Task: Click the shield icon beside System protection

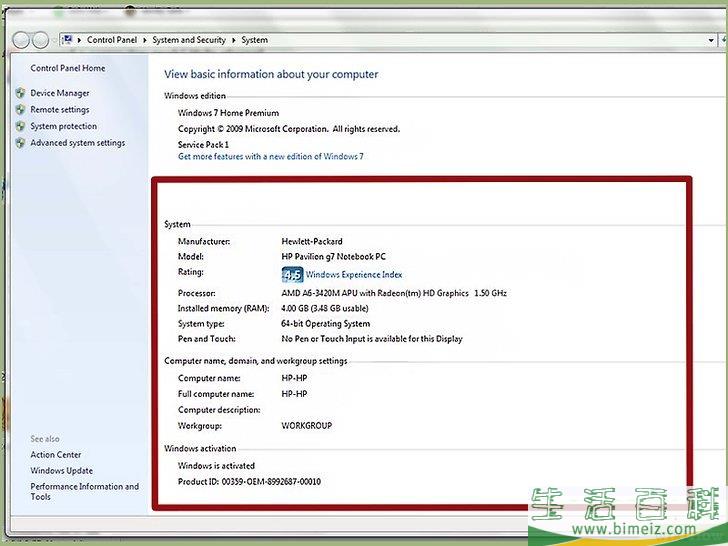Action: pos(20,126)
